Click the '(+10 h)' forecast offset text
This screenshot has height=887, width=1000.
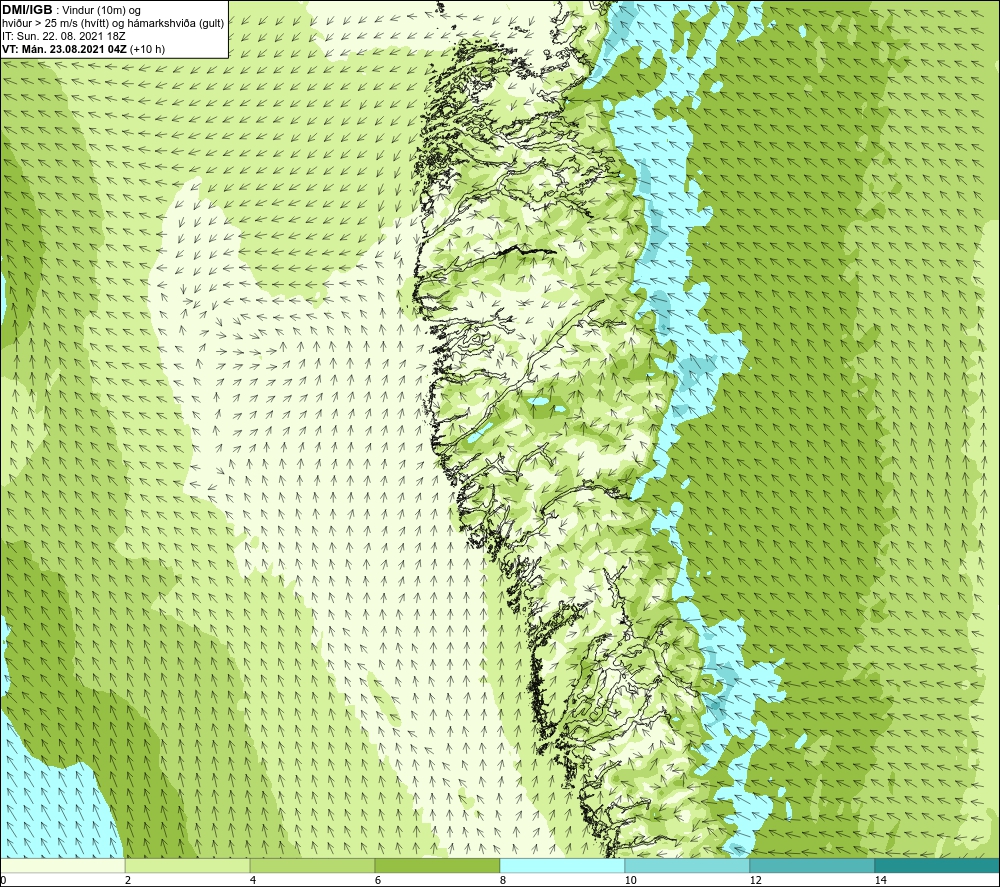[147, 49]
